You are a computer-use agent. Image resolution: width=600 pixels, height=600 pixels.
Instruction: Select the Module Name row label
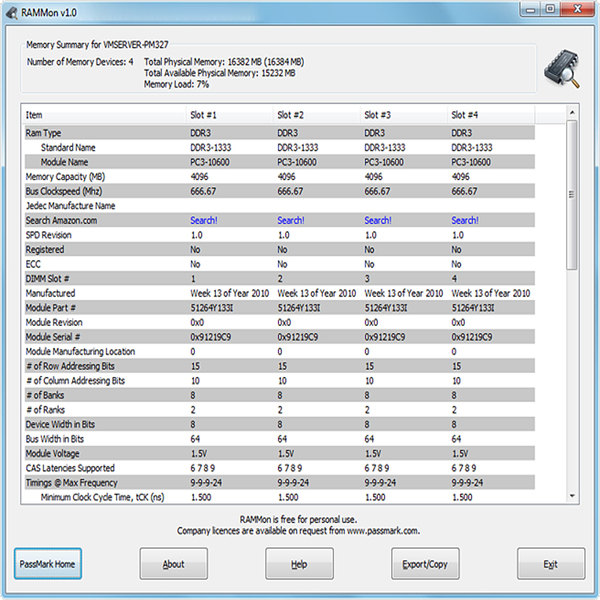point(64,162)
